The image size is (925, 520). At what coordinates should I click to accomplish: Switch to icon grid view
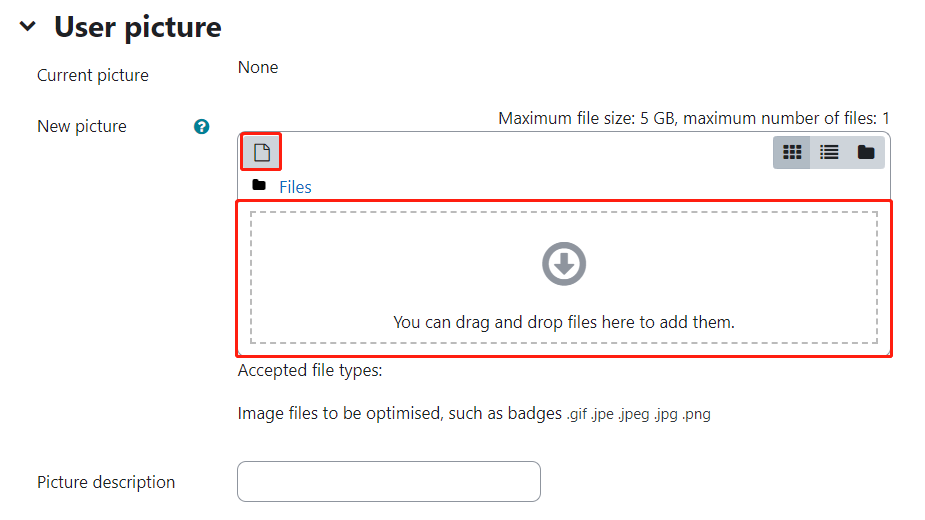pyautogui.click(x=792, y=152)
